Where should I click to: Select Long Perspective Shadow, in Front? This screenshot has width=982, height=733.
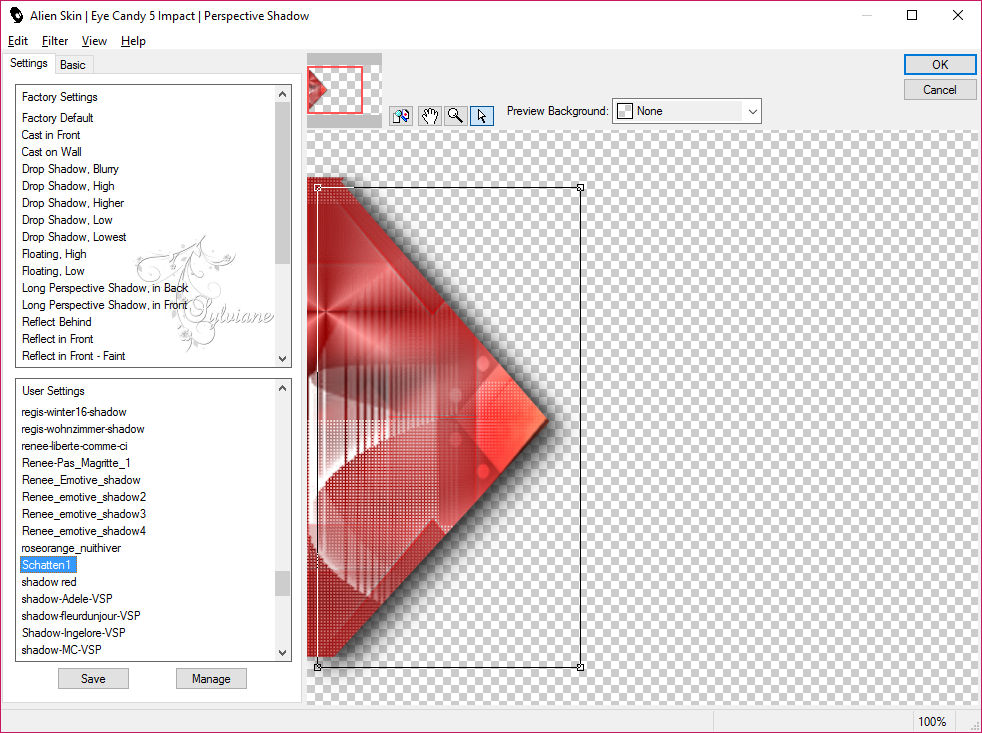104,304
